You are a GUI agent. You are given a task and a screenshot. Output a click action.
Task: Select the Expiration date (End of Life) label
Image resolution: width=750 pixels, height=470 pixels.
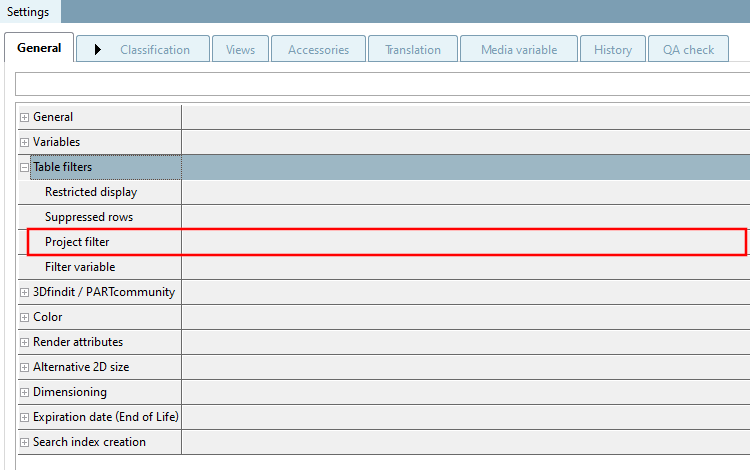(x=106, y=416)
